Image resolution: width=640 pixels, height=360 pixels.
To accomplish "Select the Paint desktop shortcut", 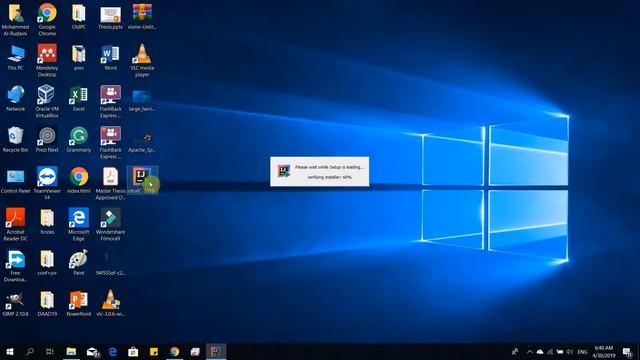I will click(x=79, y=262).
